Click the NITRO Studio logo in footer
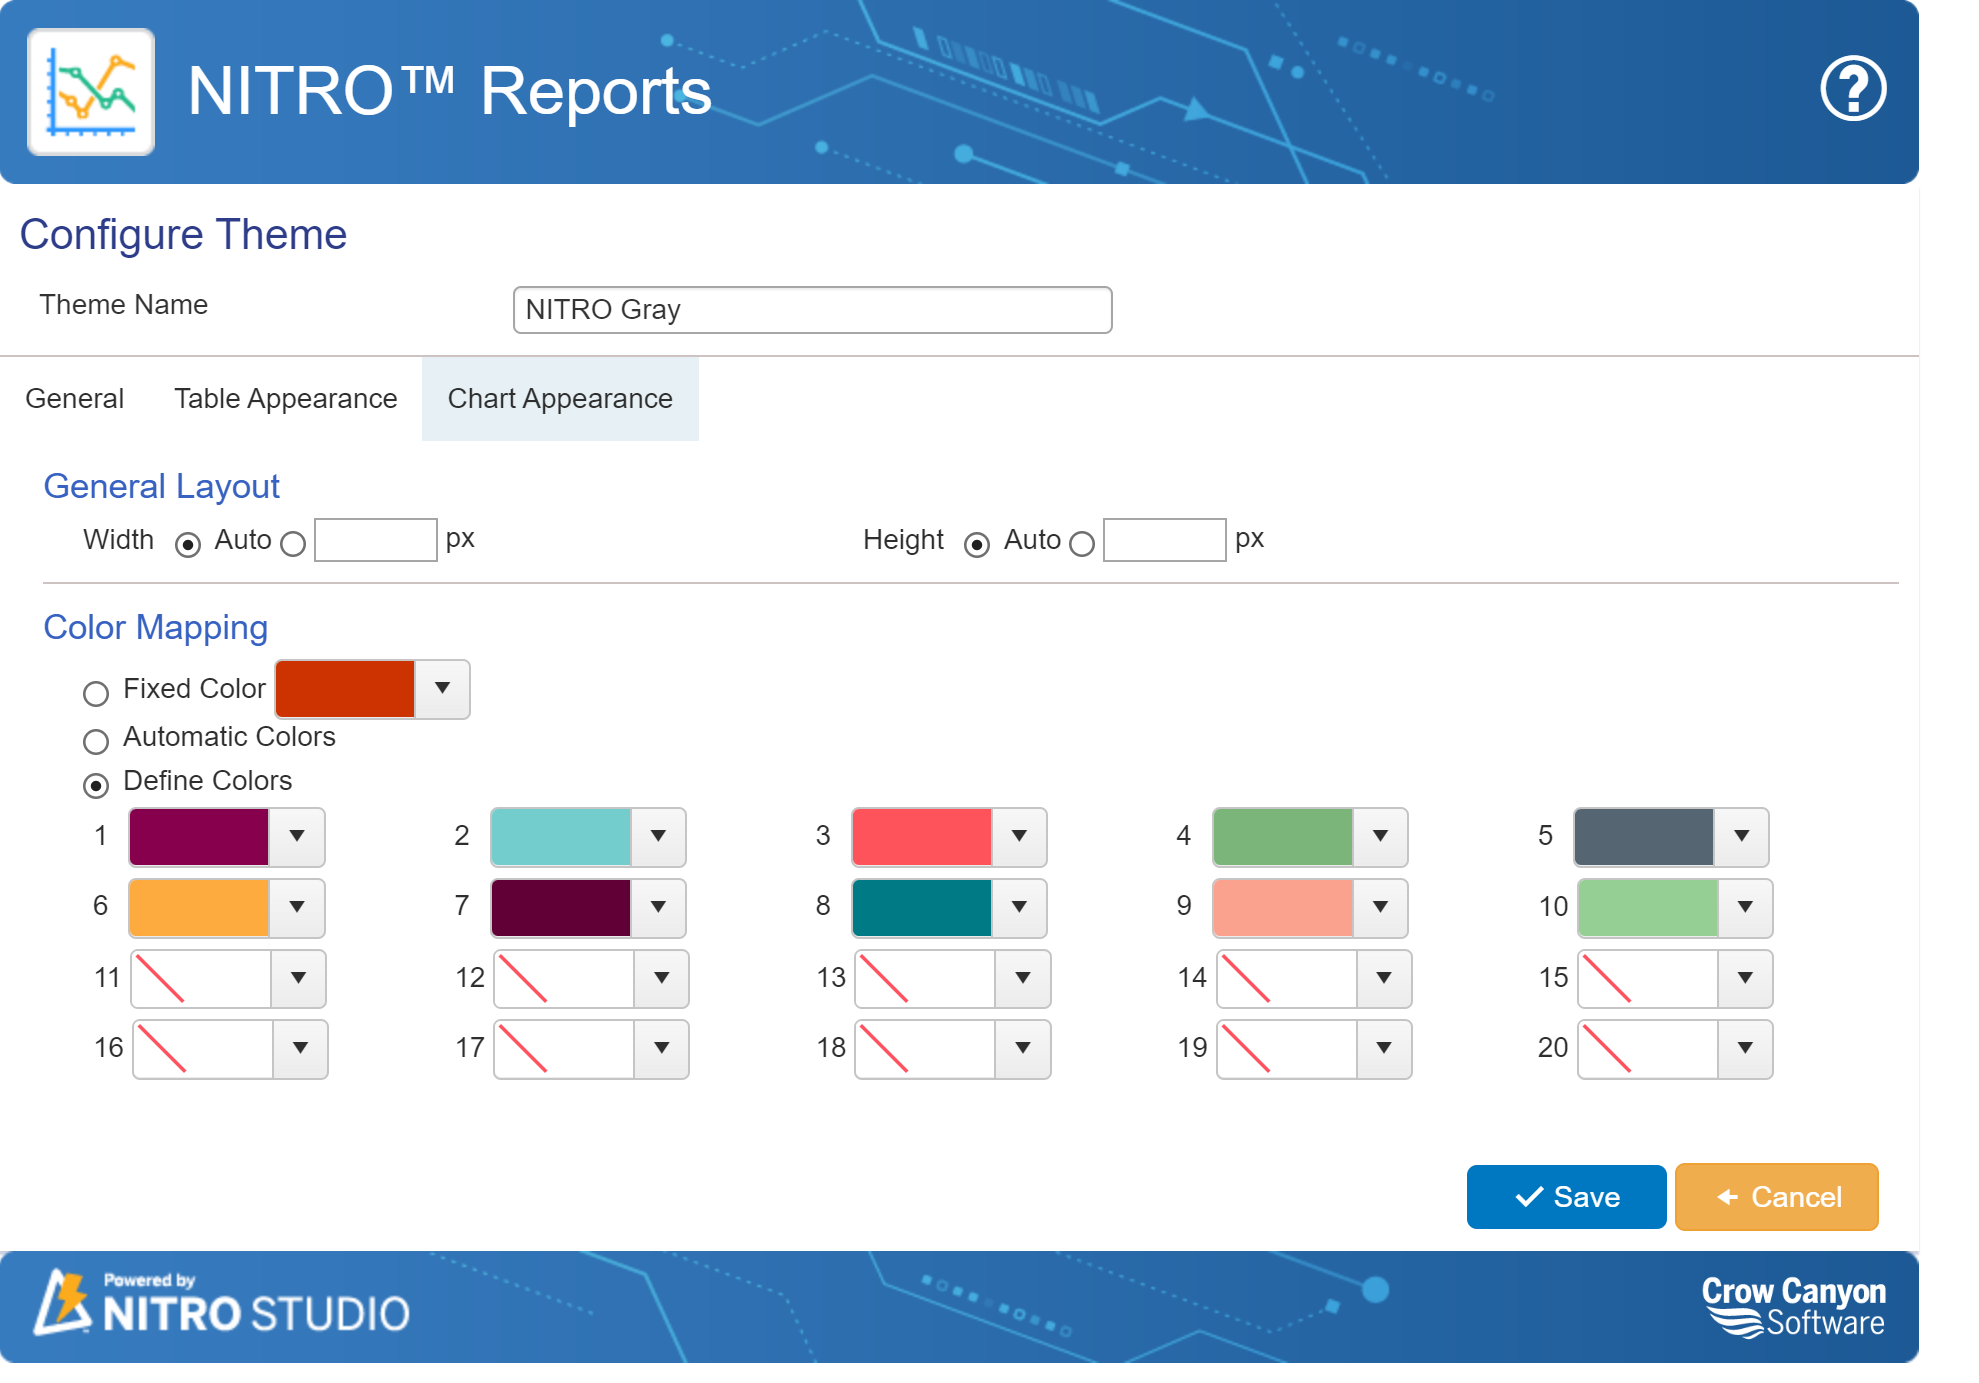The height and width of the screenshot is (1383, 1979). point(222,1304)
